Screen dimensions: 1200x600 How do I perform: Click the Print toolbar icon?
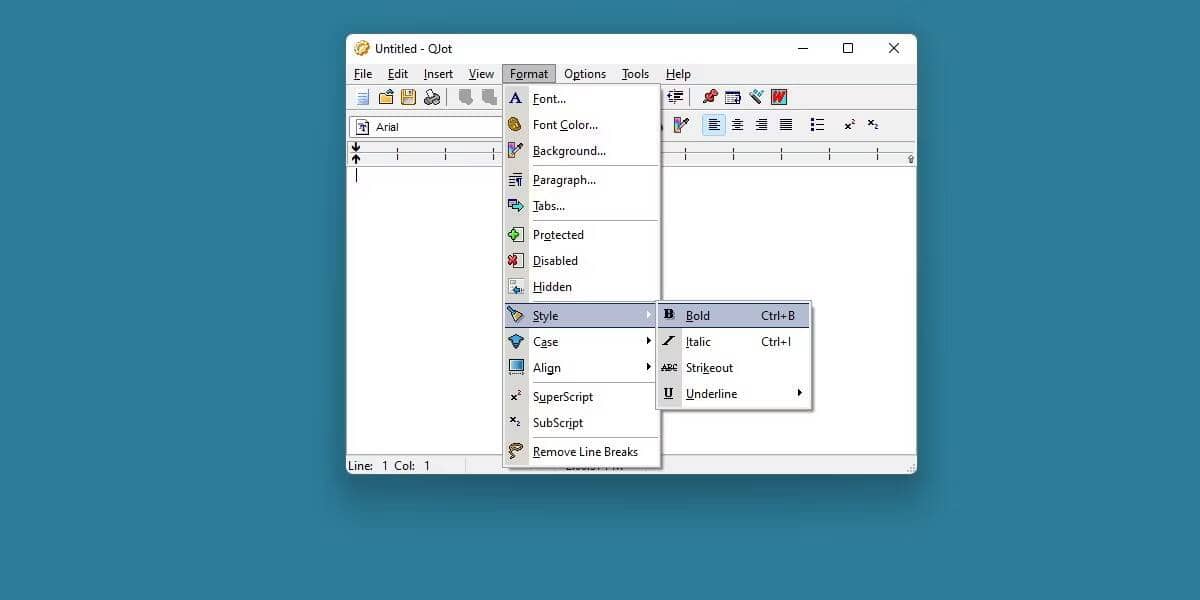(432, 97)
